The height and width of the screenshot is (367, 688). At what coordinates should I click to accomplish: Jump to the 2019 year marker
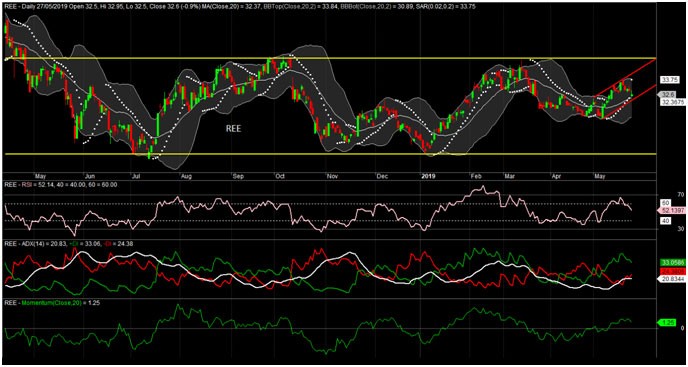(428, 176)
